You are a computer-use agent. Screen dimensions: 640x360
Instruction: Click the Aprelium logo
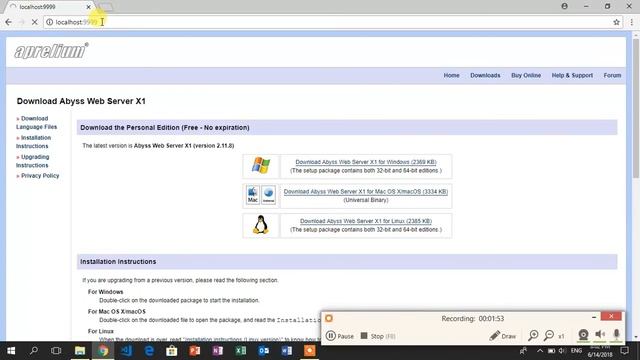[x=51, y=51]
